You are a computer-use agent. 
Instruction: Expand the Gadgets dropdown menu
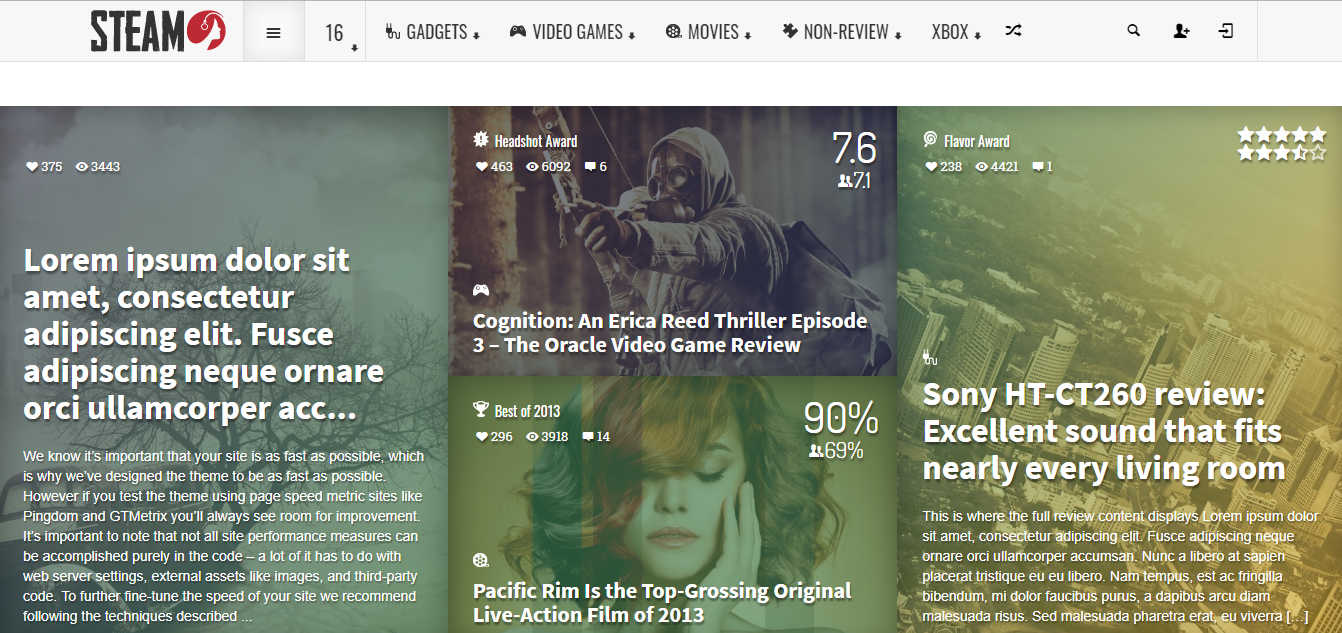(432, 32)
